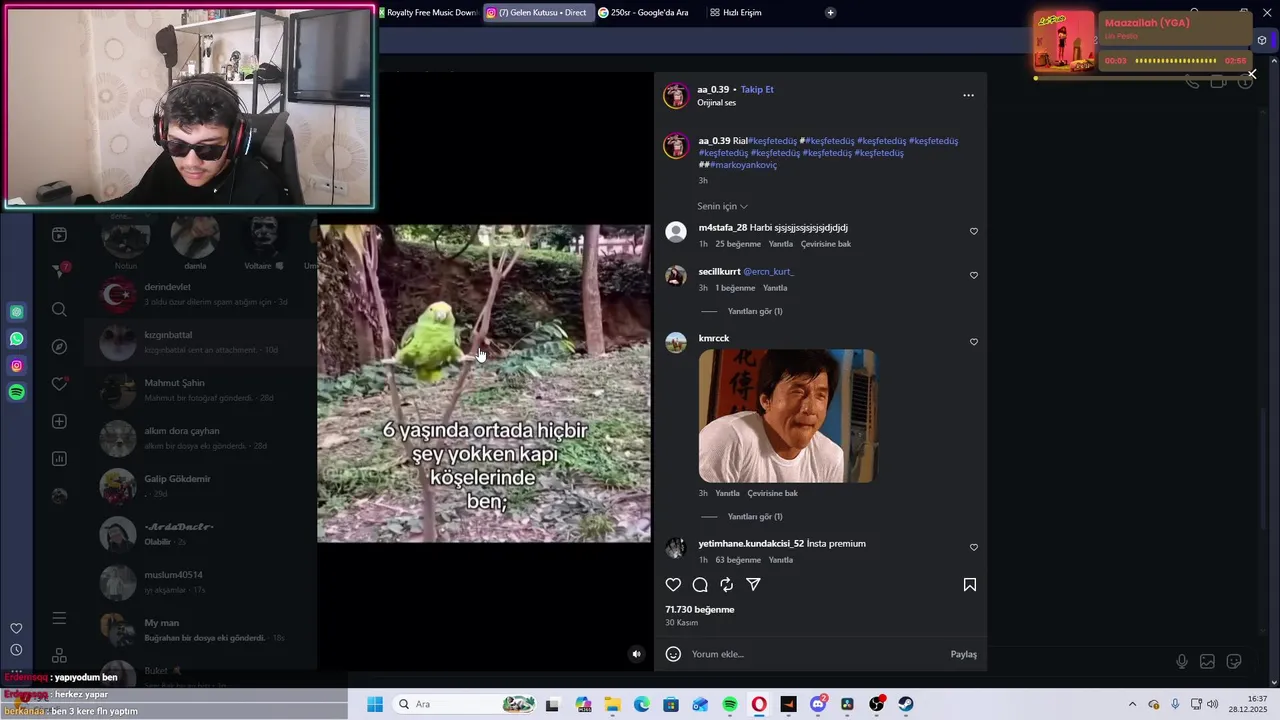This screenshot has height=720, width=1280.
Task: Open post more options three dots
Action: tap(968, 95)
